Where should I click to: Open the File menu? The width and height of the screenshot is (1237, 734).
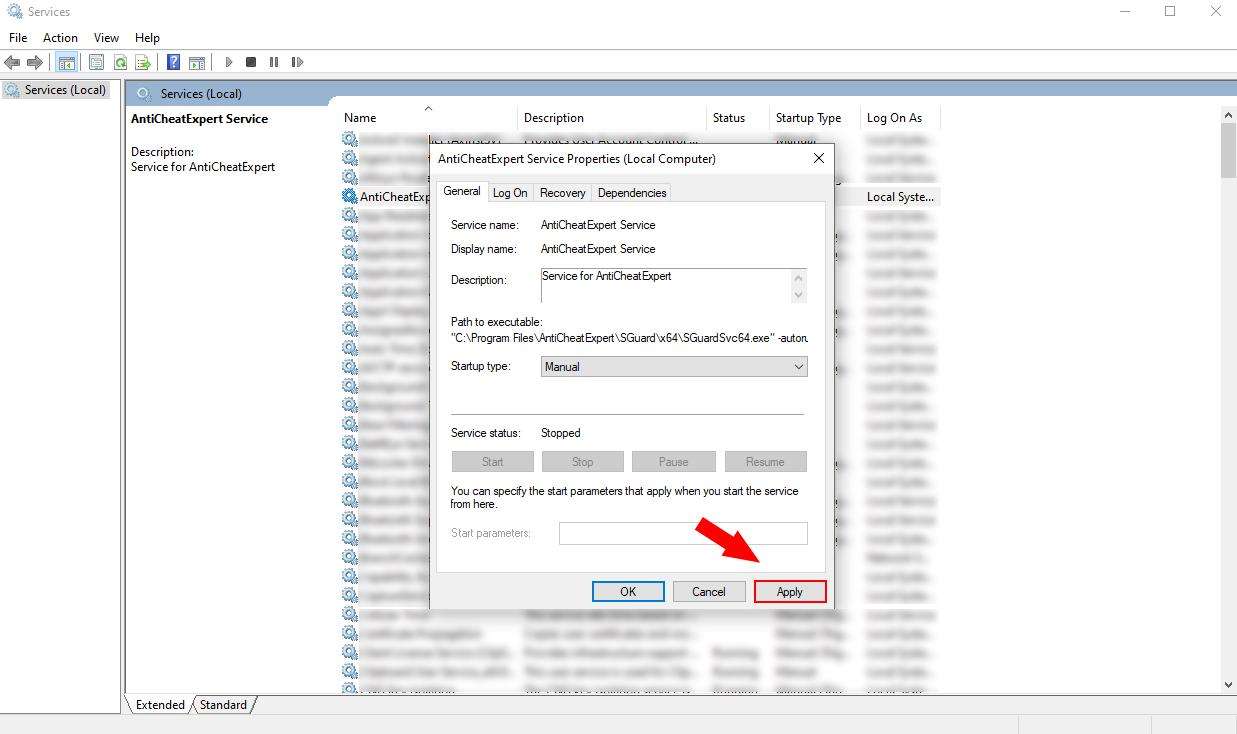(18, 37)
